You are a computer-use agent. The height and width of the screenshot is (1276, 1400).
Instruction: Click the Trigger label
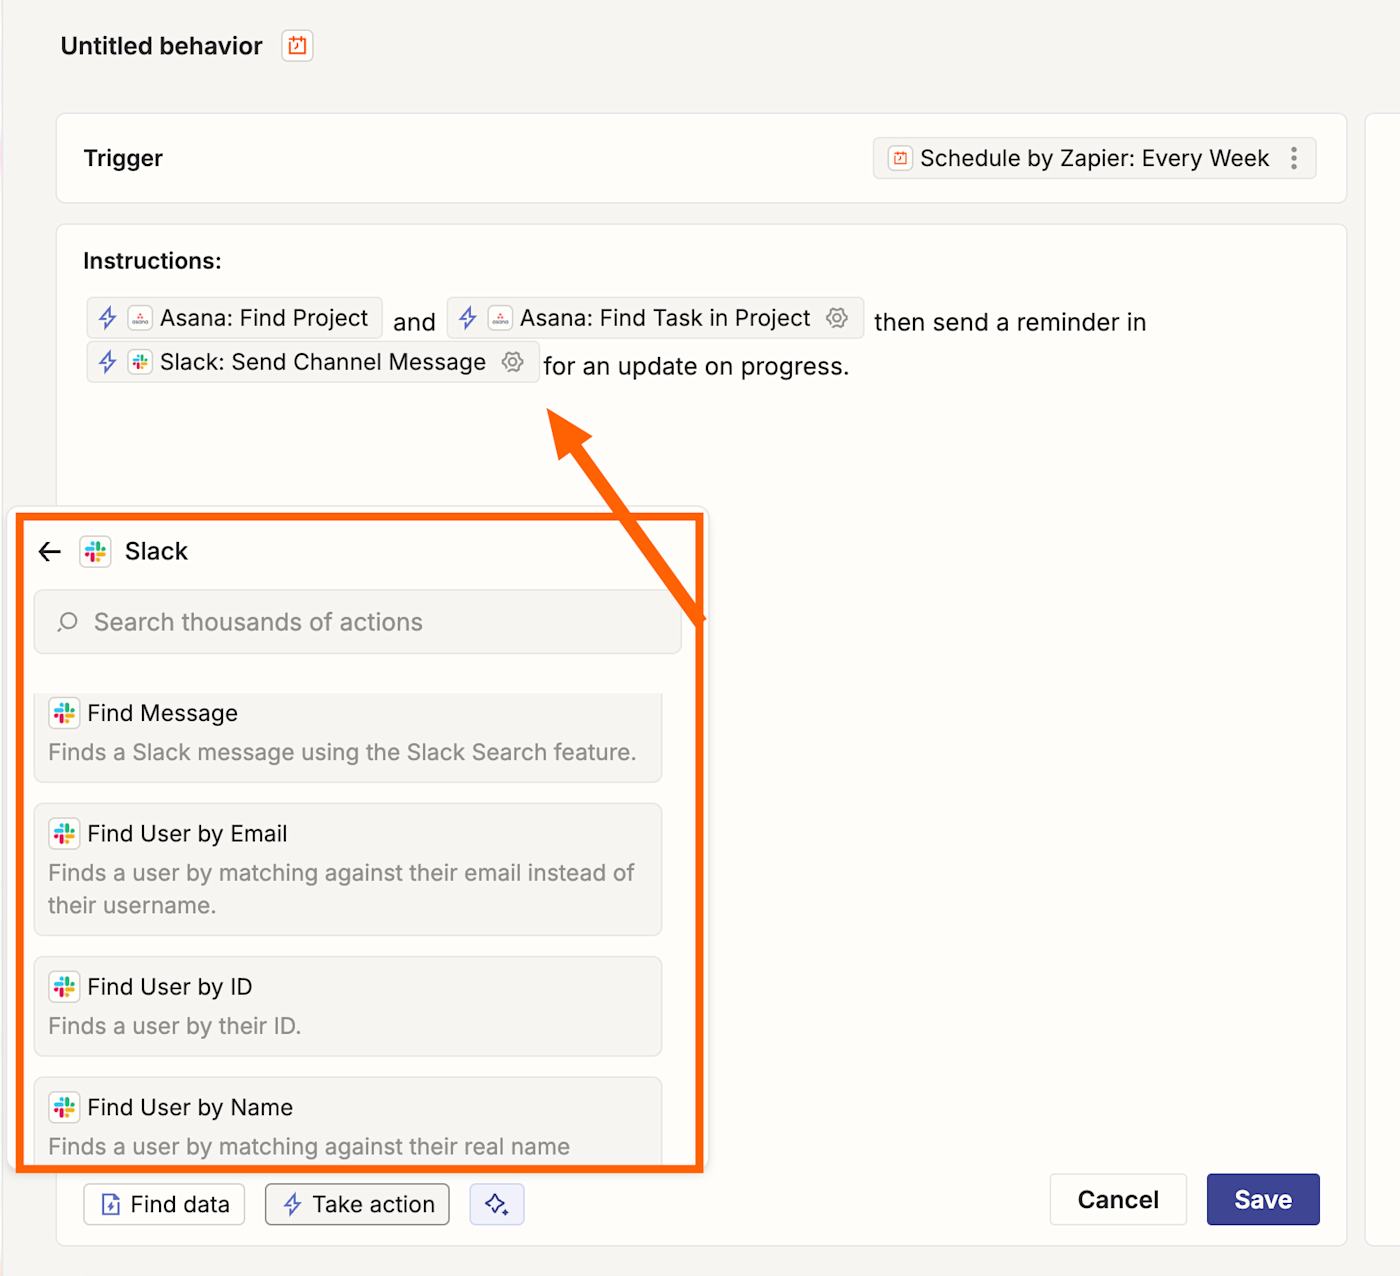pos(123,158)
